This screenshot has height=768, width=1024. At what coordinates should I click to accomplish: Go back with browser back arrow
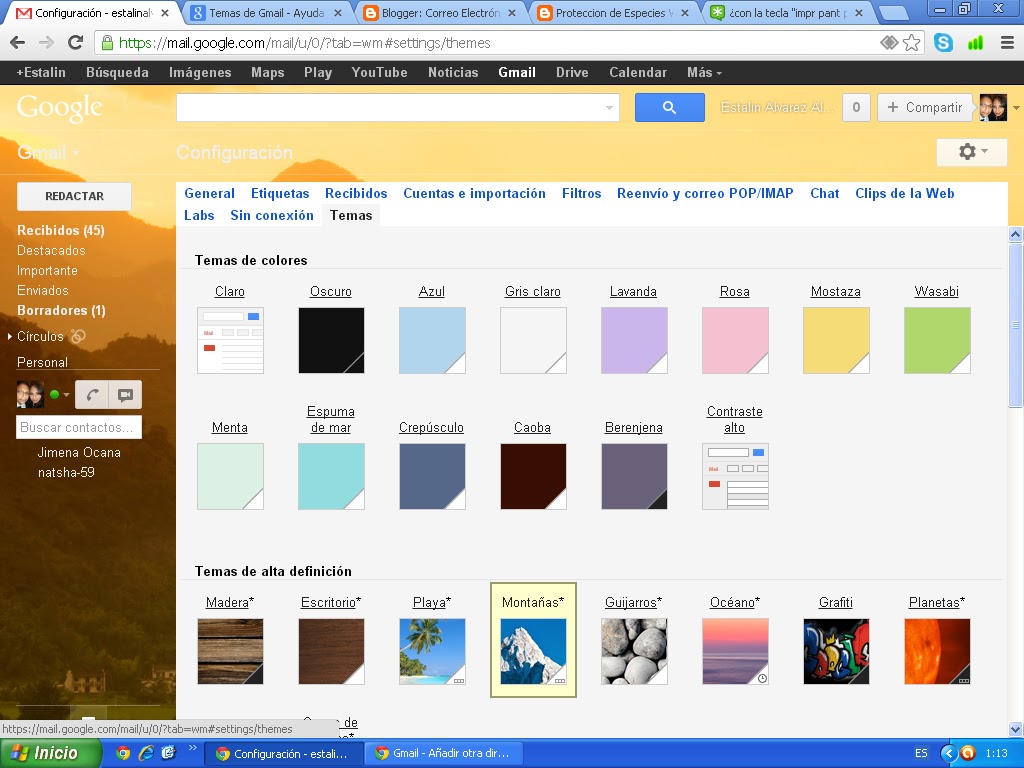18,43
